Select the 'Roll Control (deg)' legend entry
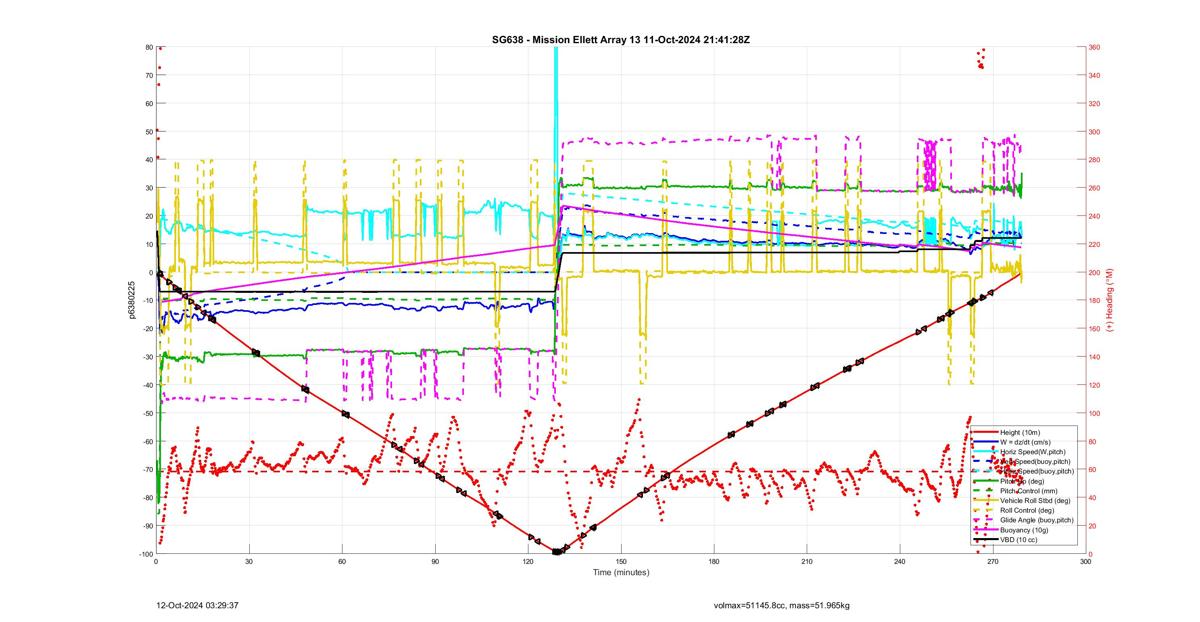 pyautogui.click(x=1027, y=510)
